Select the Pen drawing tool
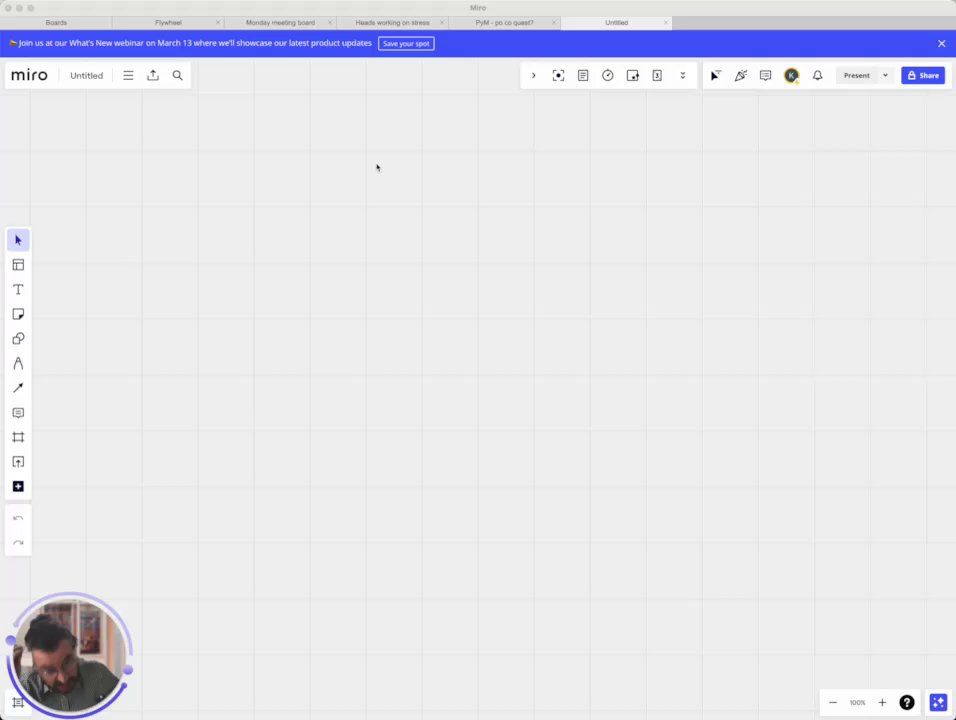This screenshot has width=956, height=720. point(18,363)
